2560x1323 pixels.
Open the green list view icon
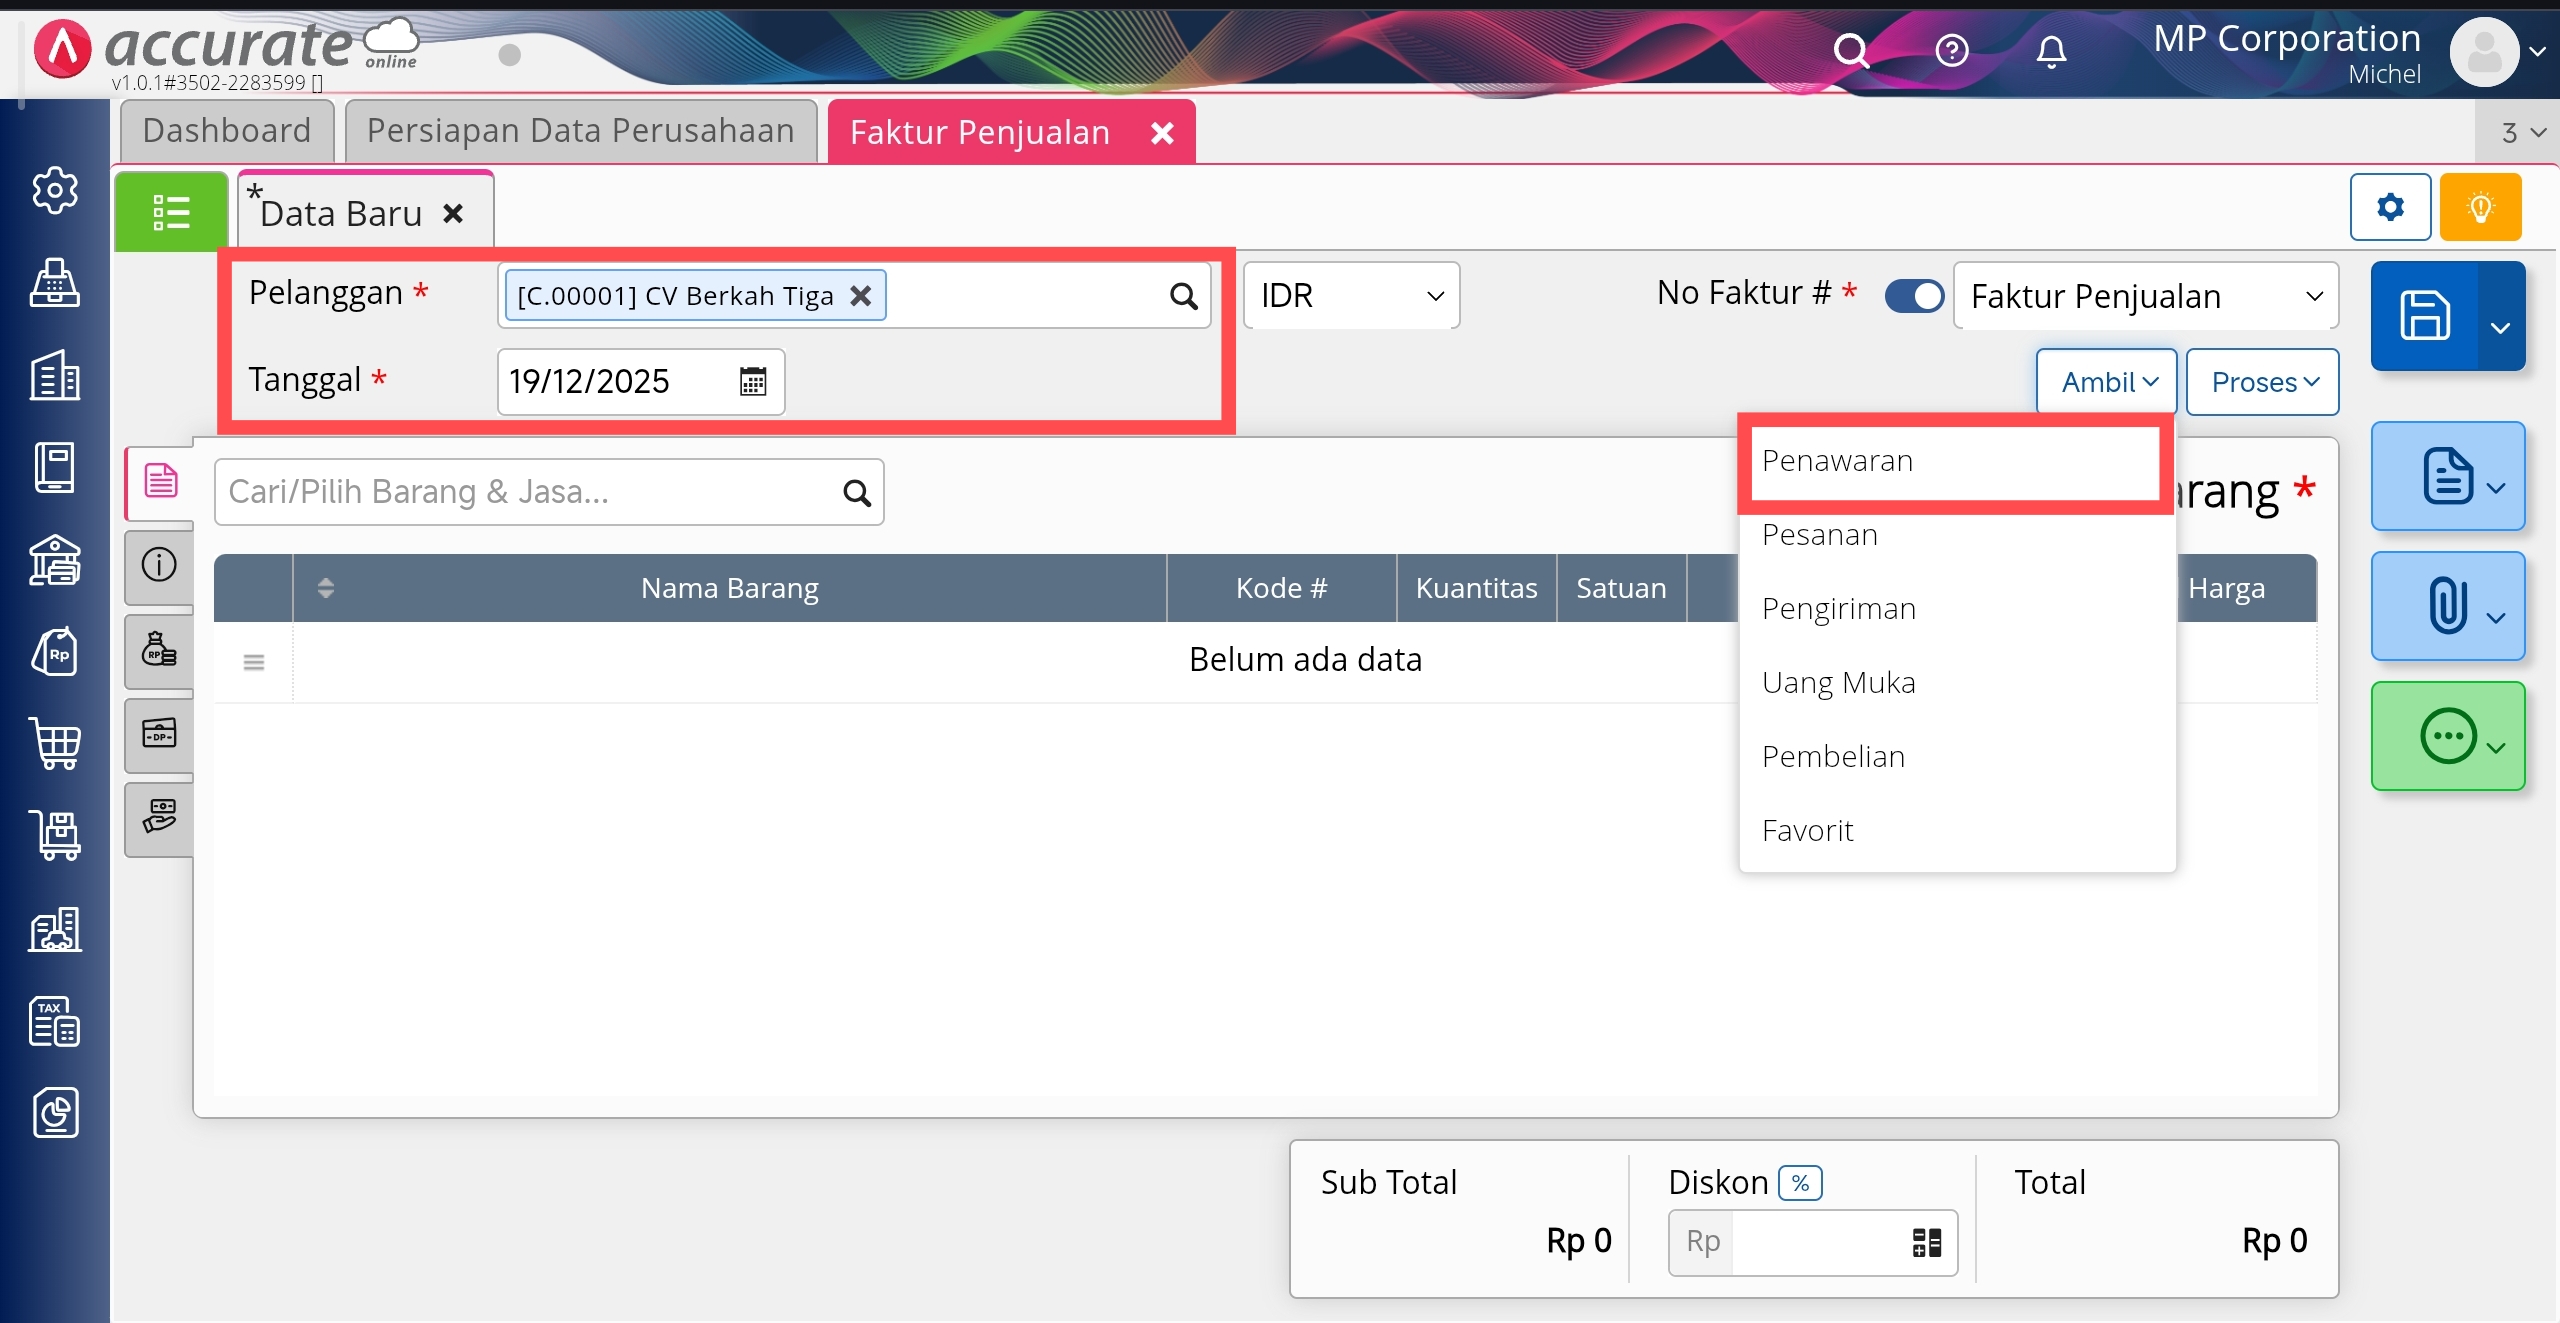171,212
